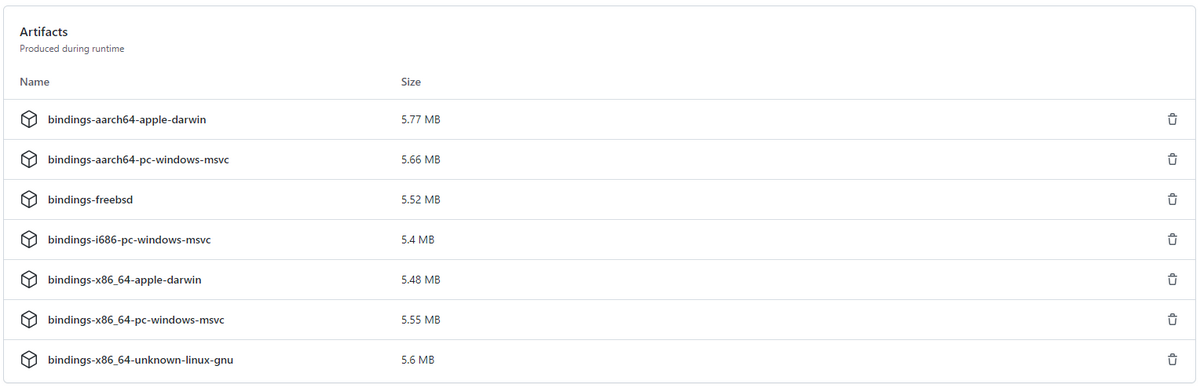Remove the bindings-i686-pc-windows-msvc artifact

click(1172, 240)
